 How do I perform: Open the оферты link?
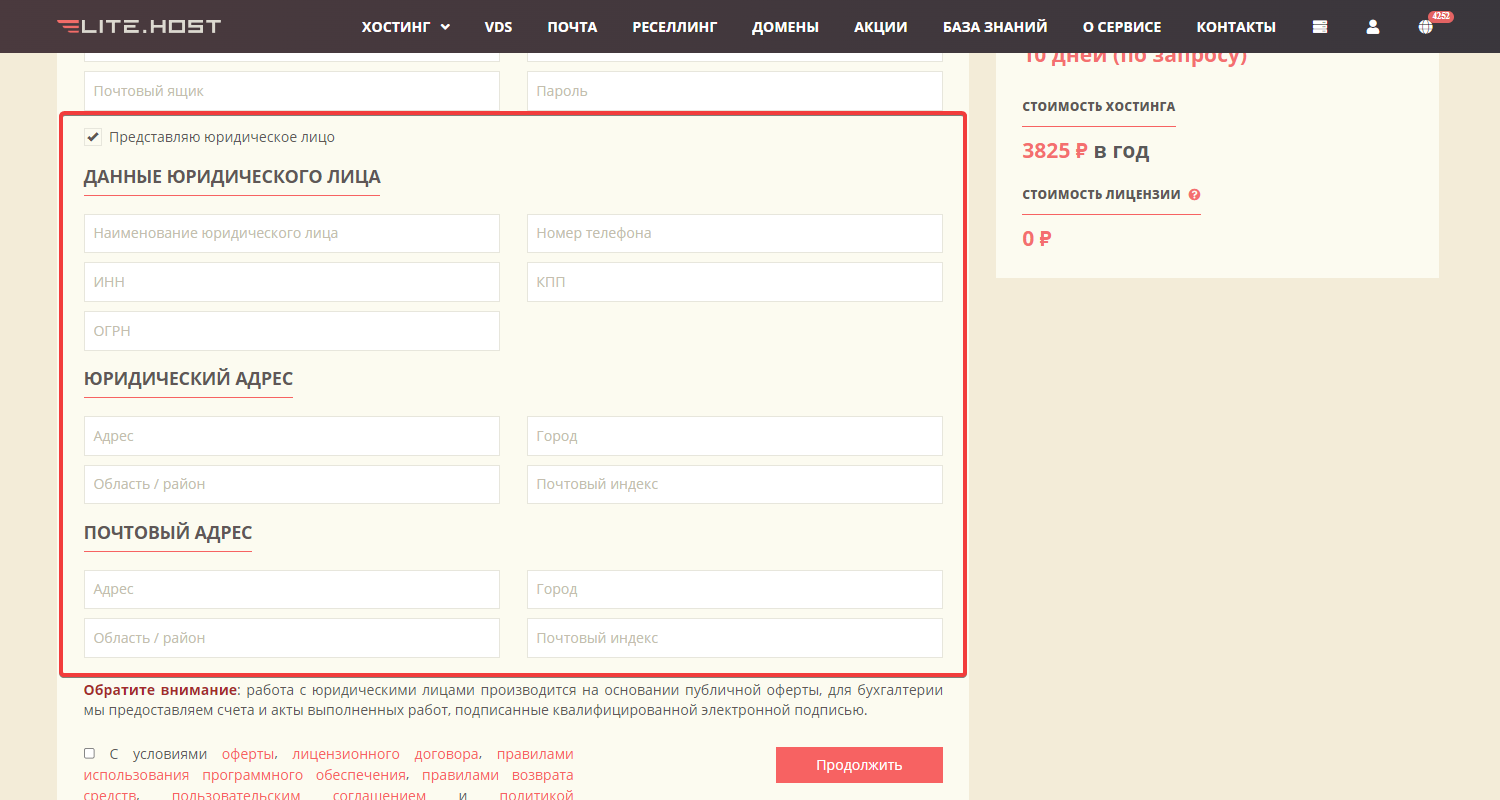tap(248, 754)
